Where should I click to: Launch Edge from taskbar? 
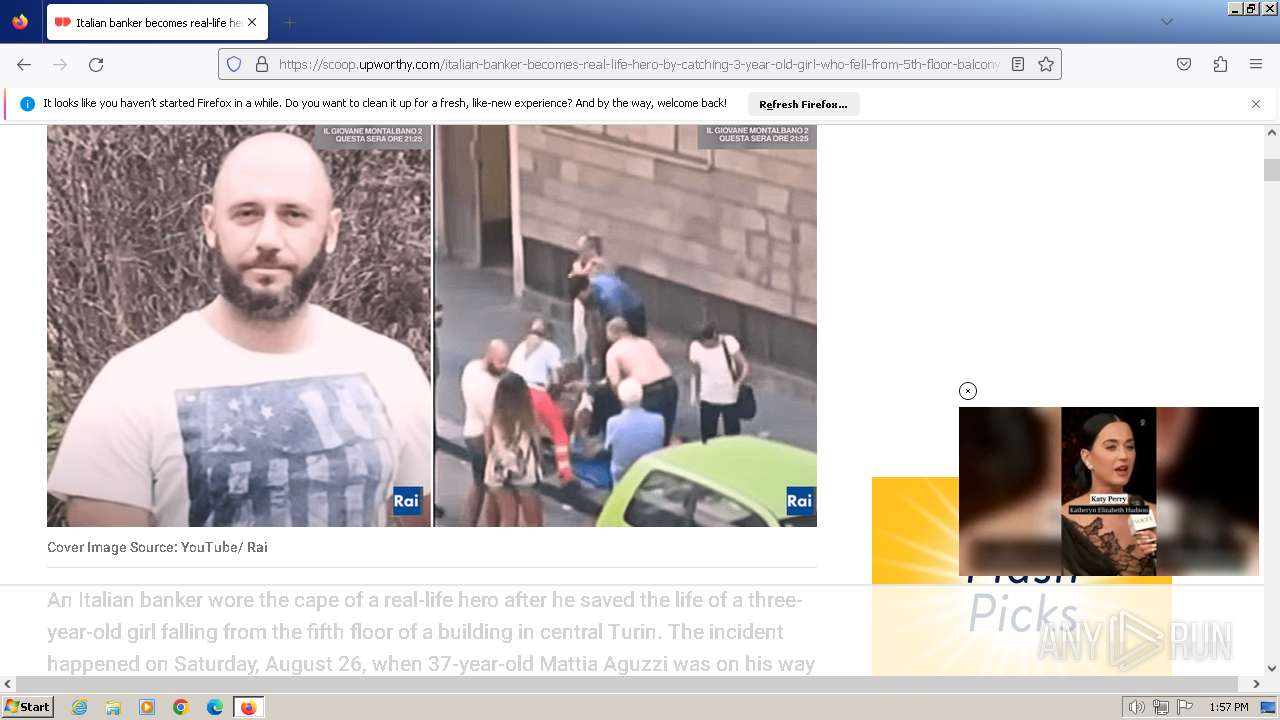click(x=215, y=707)
